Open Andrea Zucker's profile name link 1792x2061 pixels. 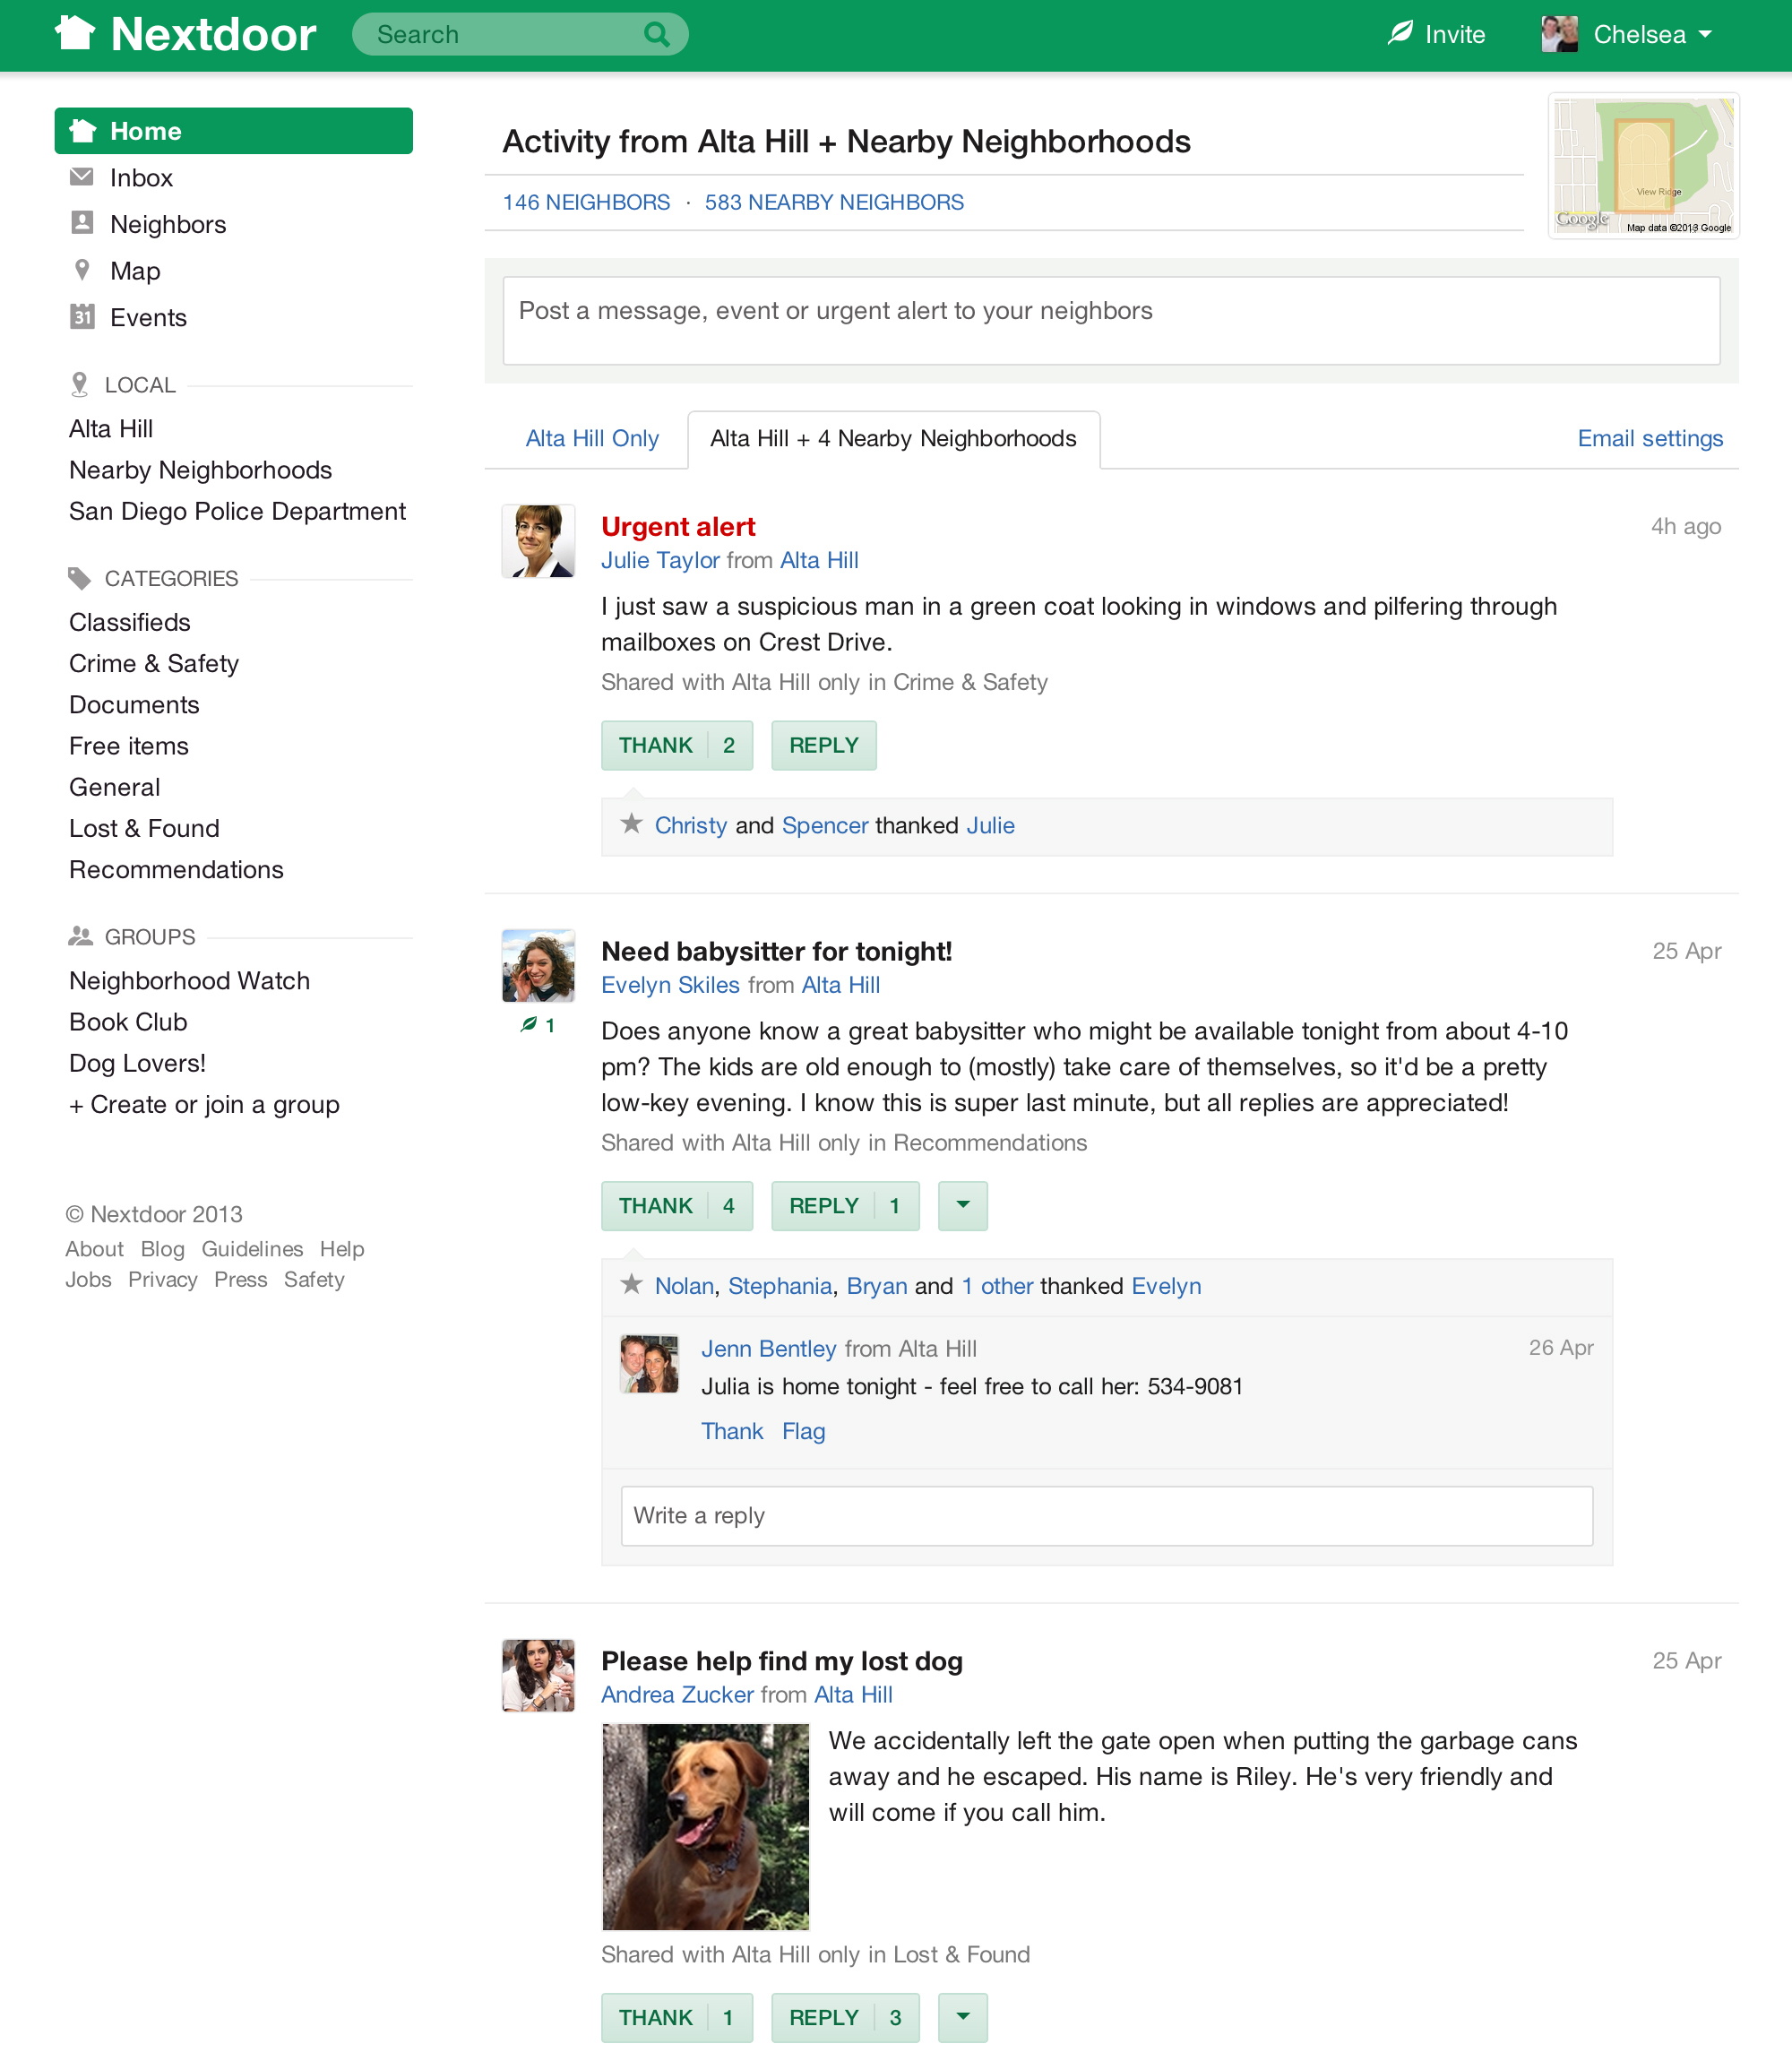(x=677, y=1694)
